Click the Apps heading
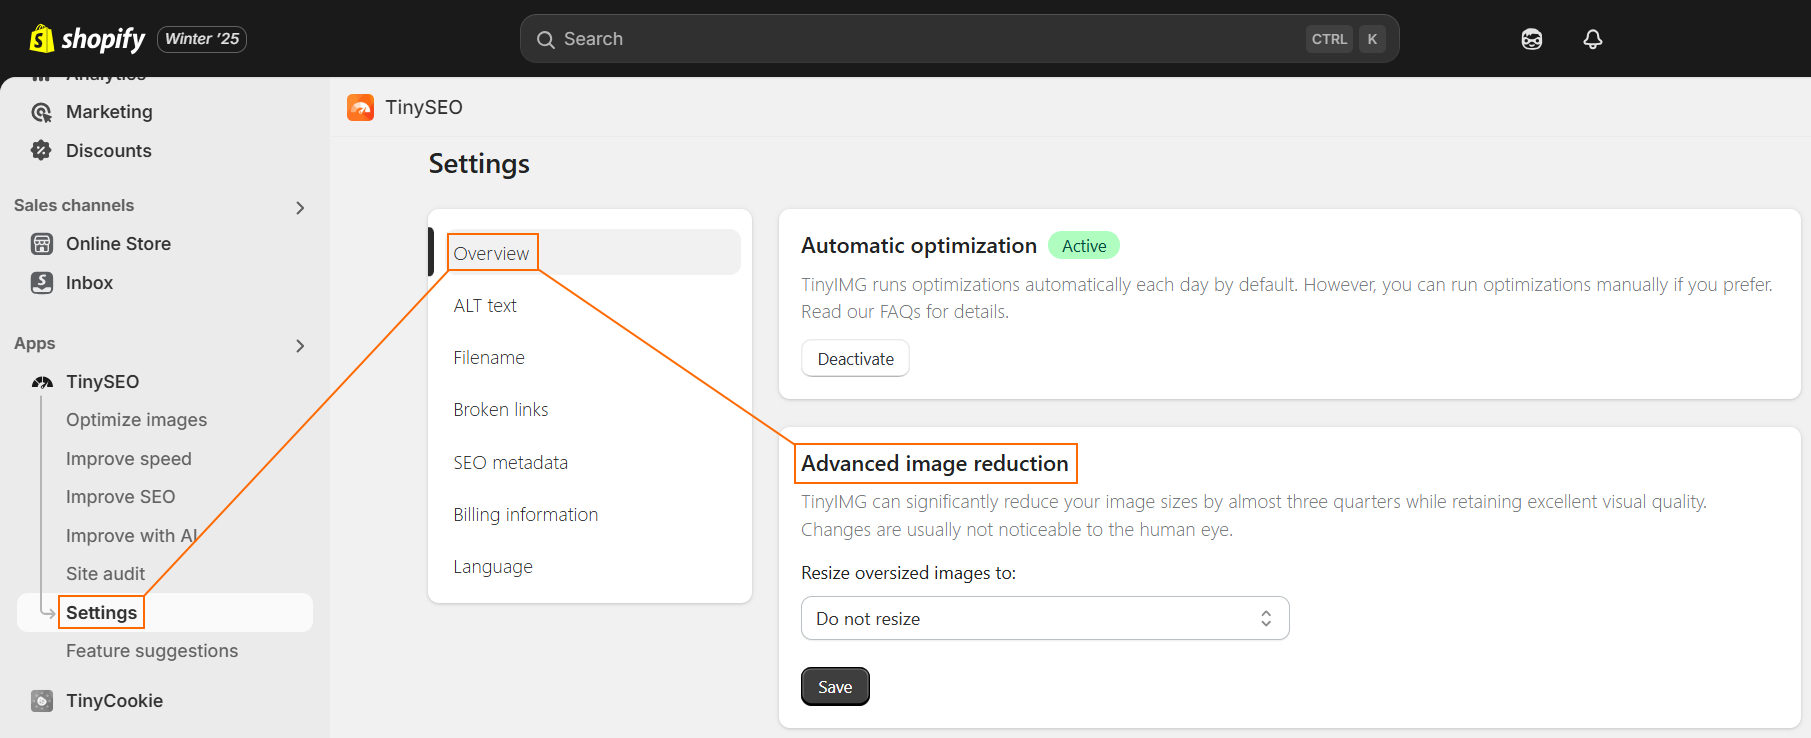This screenshot has width=1811, height=738. [35, 343]
